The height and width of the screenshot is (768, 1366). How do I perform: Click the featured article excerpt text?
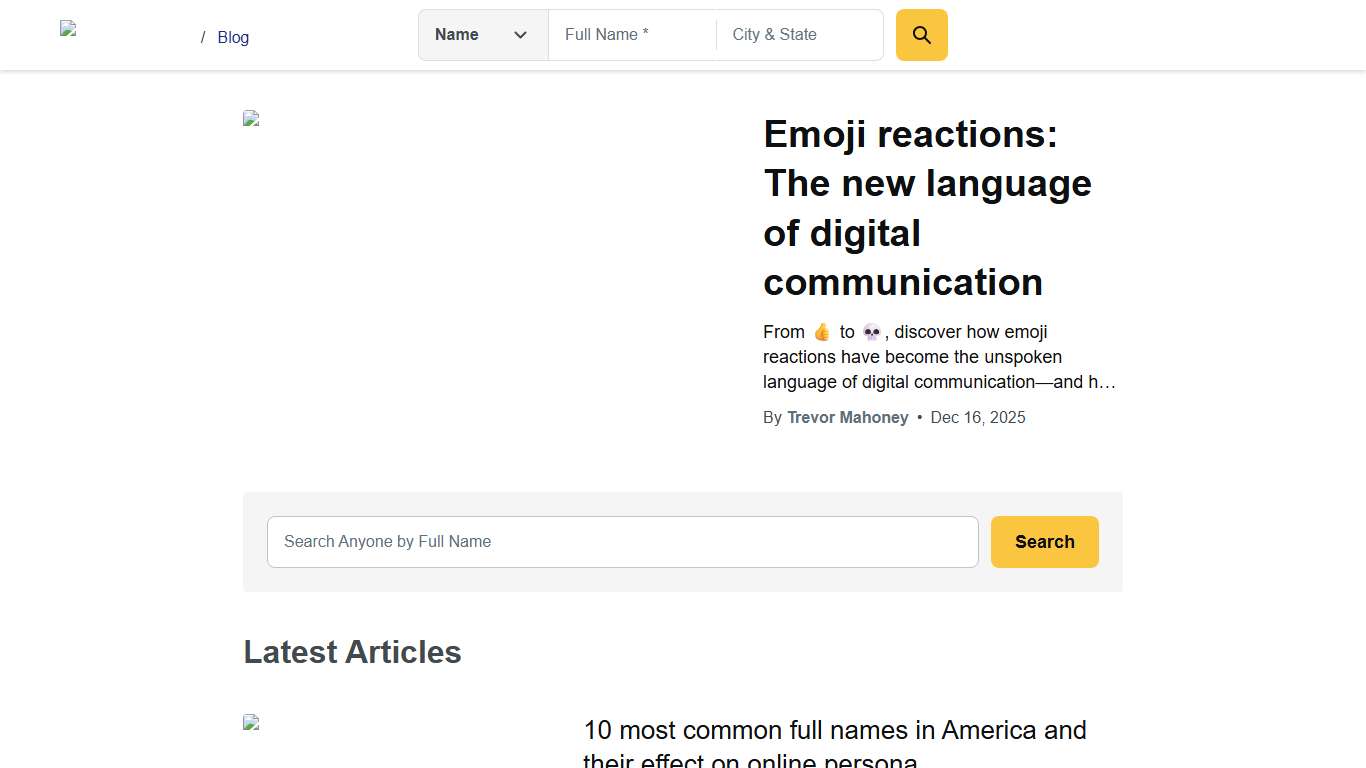click(938, 357)
